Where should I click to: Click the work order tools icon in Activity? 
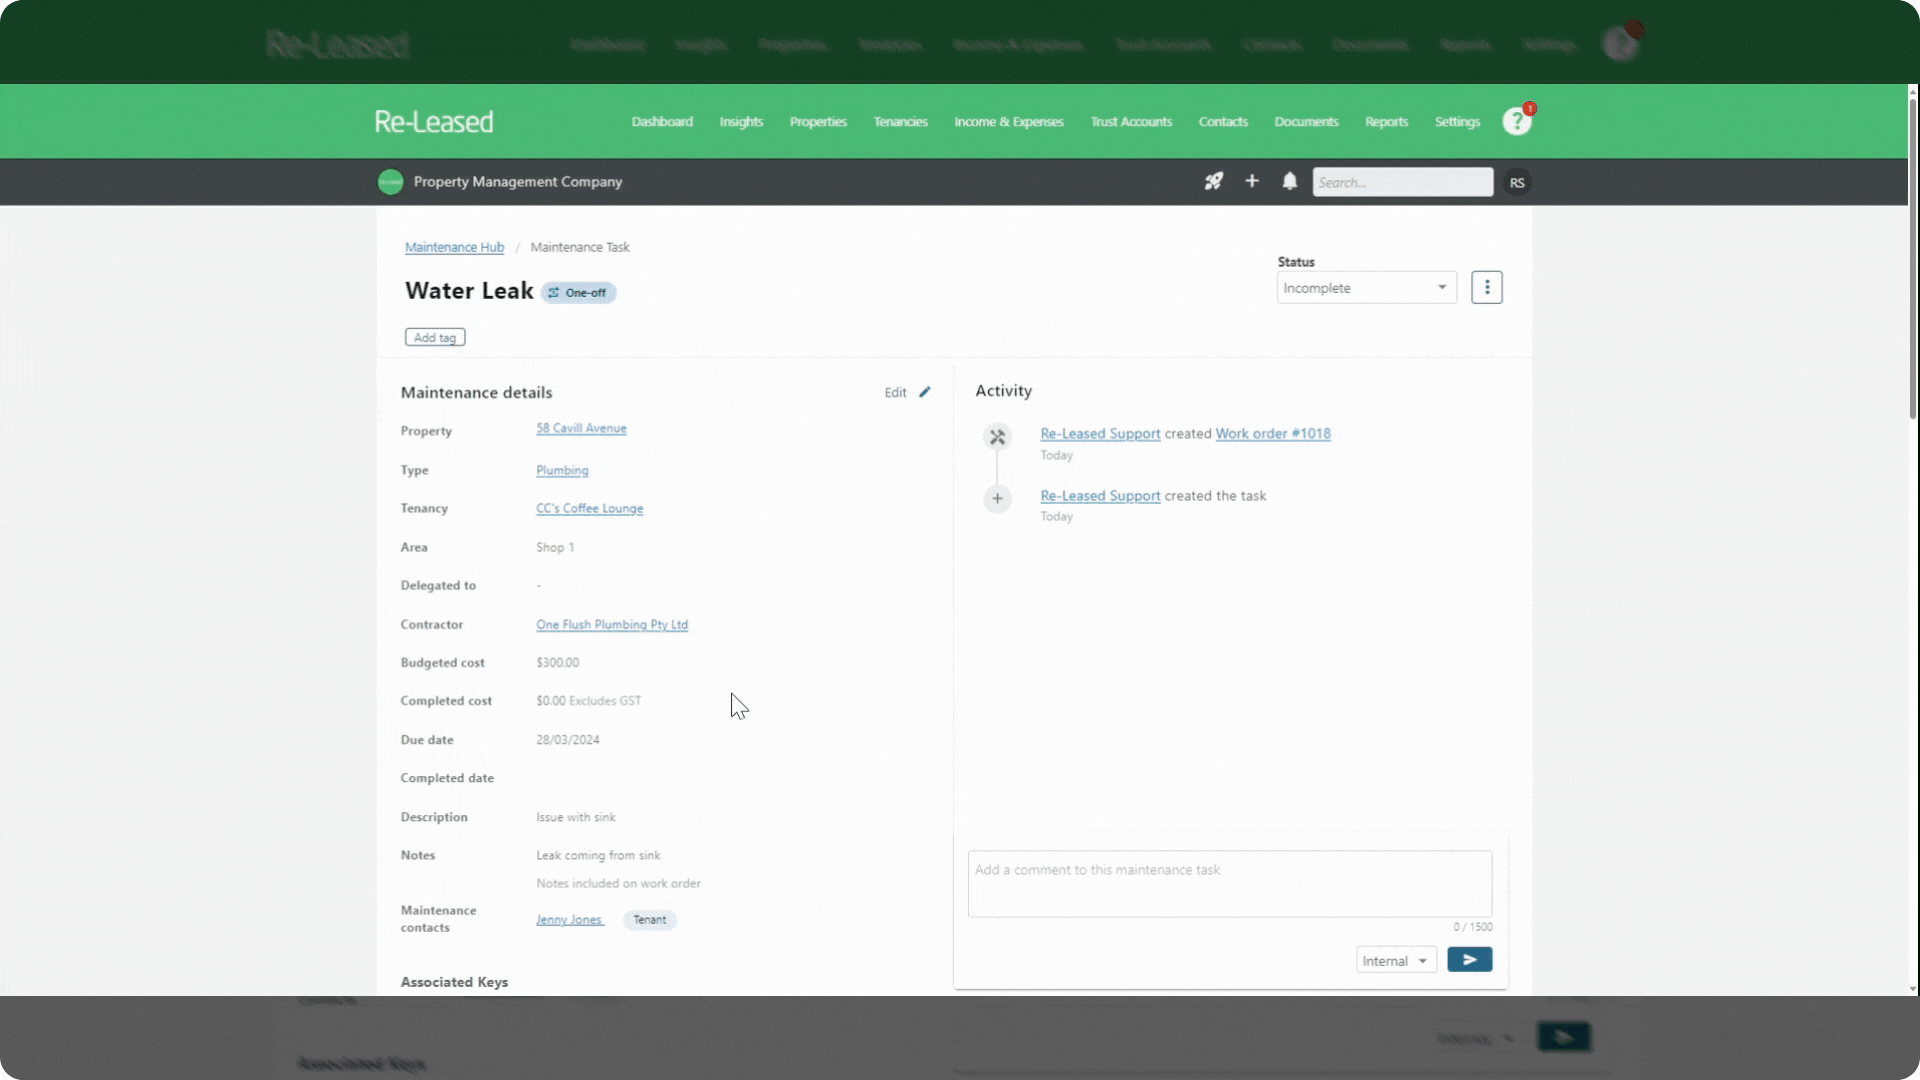pyautogui.click(x=997, y=437)
